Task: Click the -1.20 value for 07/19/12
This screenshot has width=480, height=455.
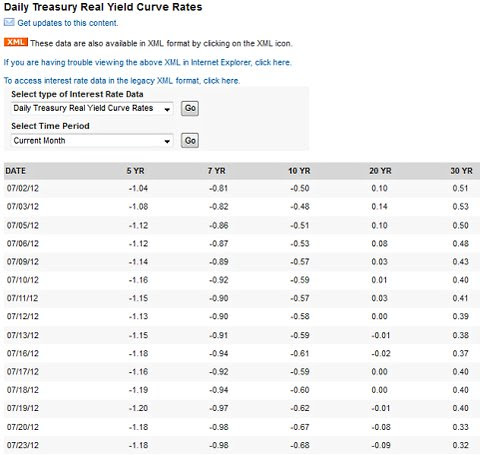Action: pyautogui.click(x=138, y=408)
